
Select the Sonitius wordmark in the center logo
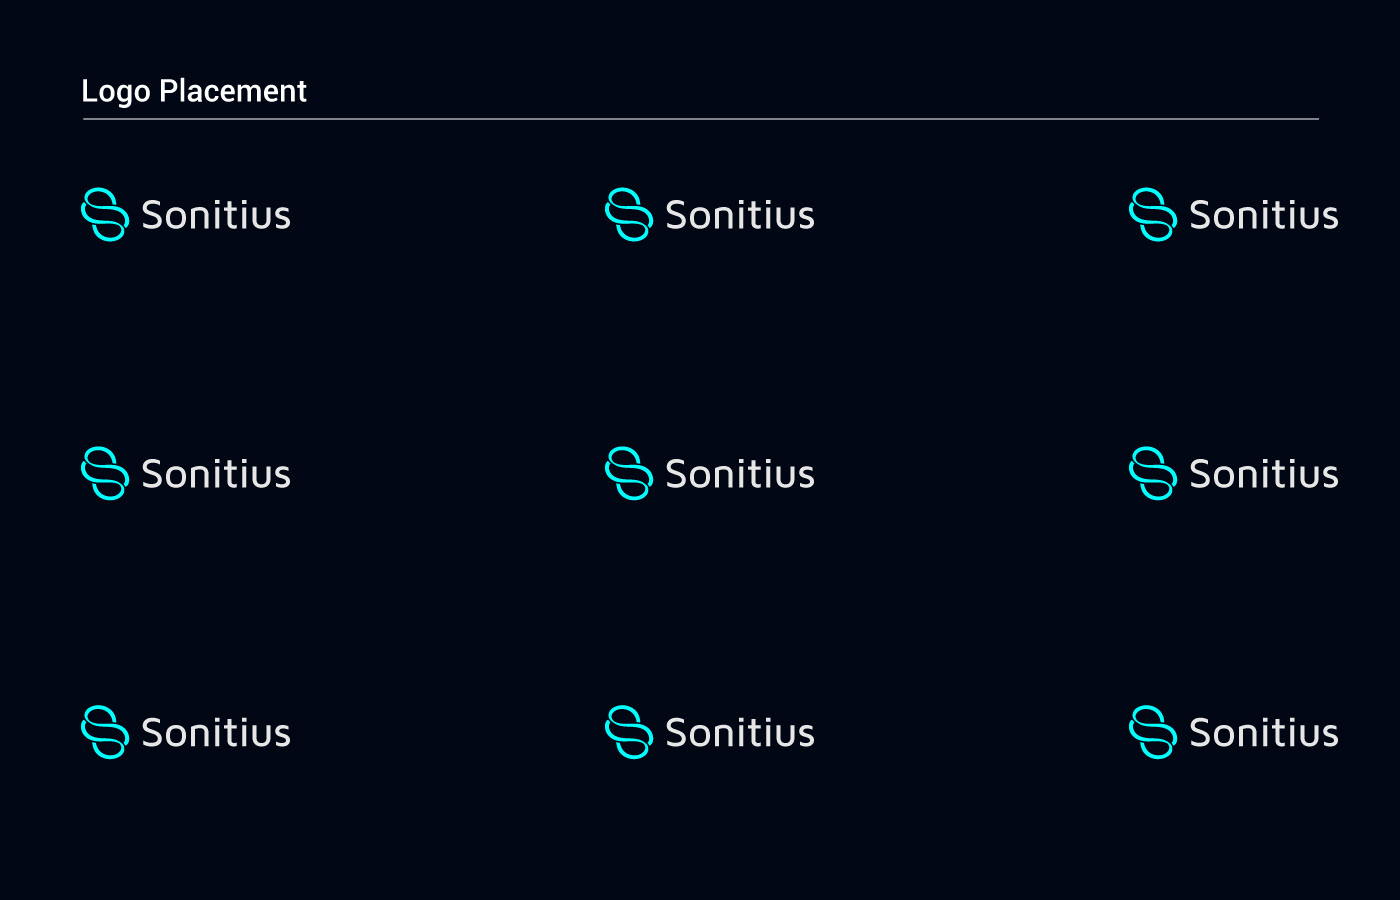(x=740, y=475)
